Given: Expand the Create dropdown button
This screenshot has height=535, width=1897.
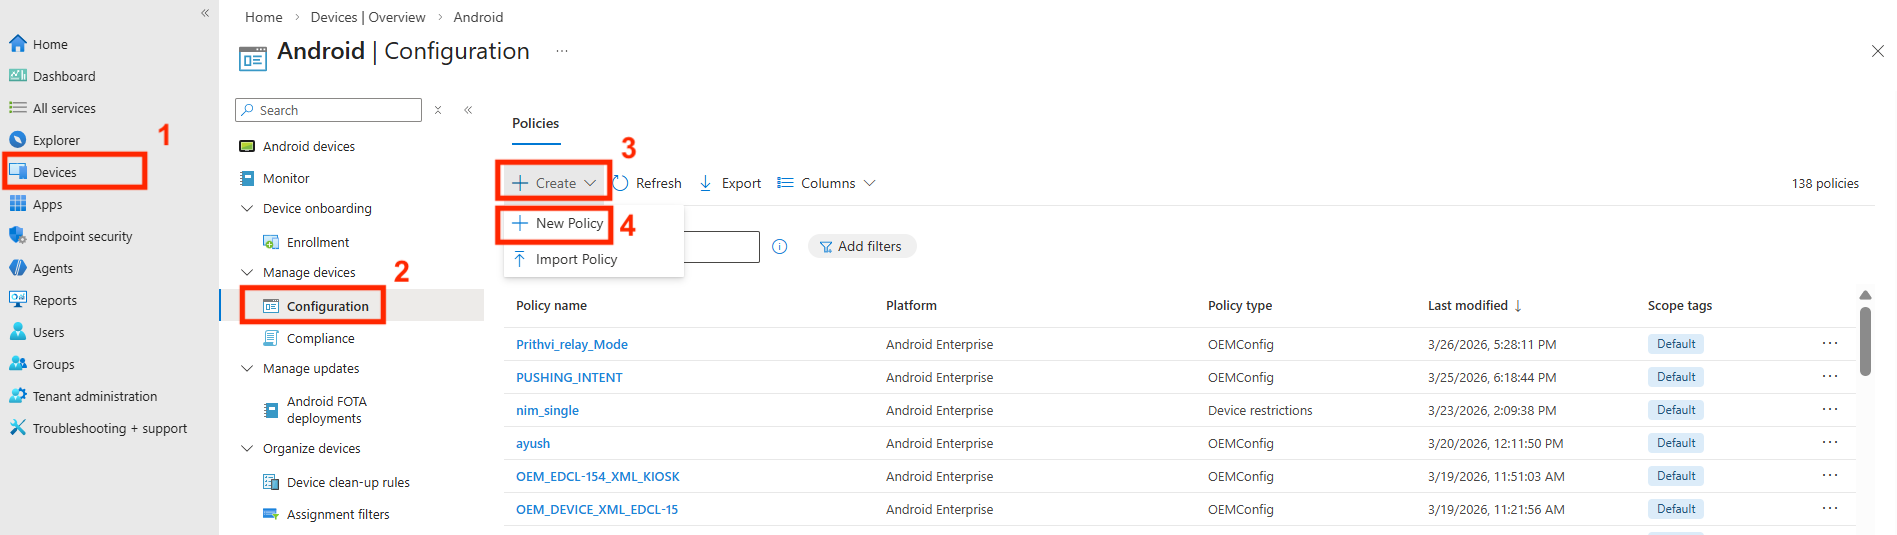Looking at the screenshot, I should [554, 183].
